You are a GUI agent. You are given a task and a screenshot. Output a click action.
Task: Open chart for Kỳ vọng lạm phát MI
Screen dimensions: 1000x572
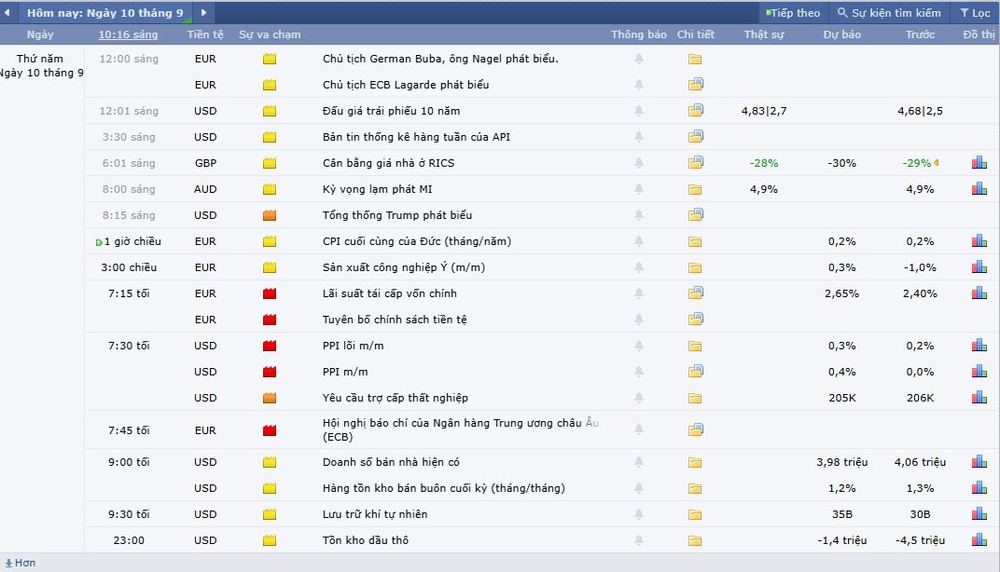[980, 189]
